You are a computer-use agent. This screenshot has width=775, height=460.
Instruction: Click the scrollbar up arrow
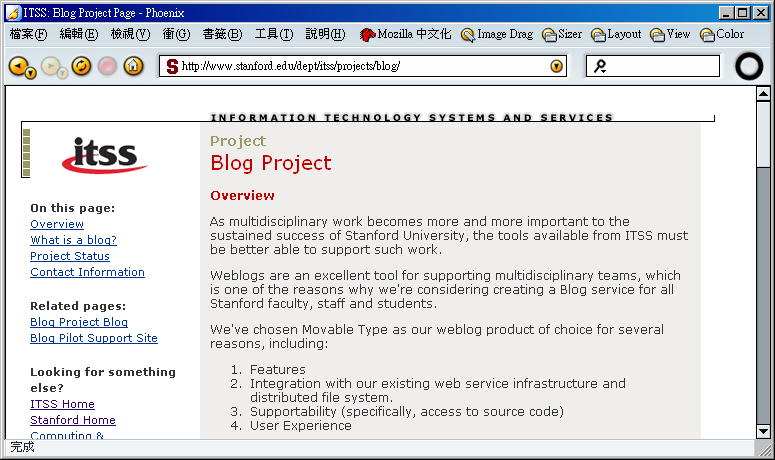coord(763,93)
